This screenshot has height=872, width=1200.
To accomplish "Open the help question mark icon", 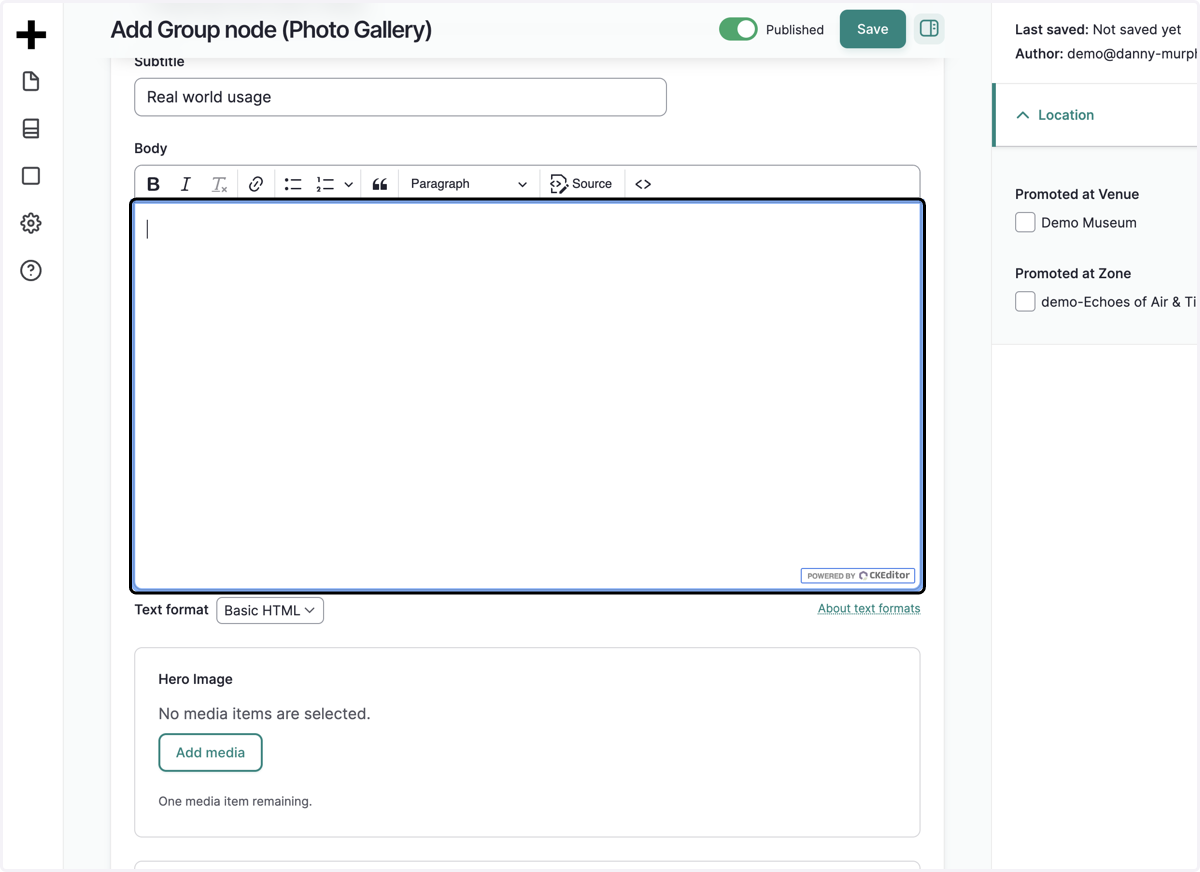I will [31, 270].
